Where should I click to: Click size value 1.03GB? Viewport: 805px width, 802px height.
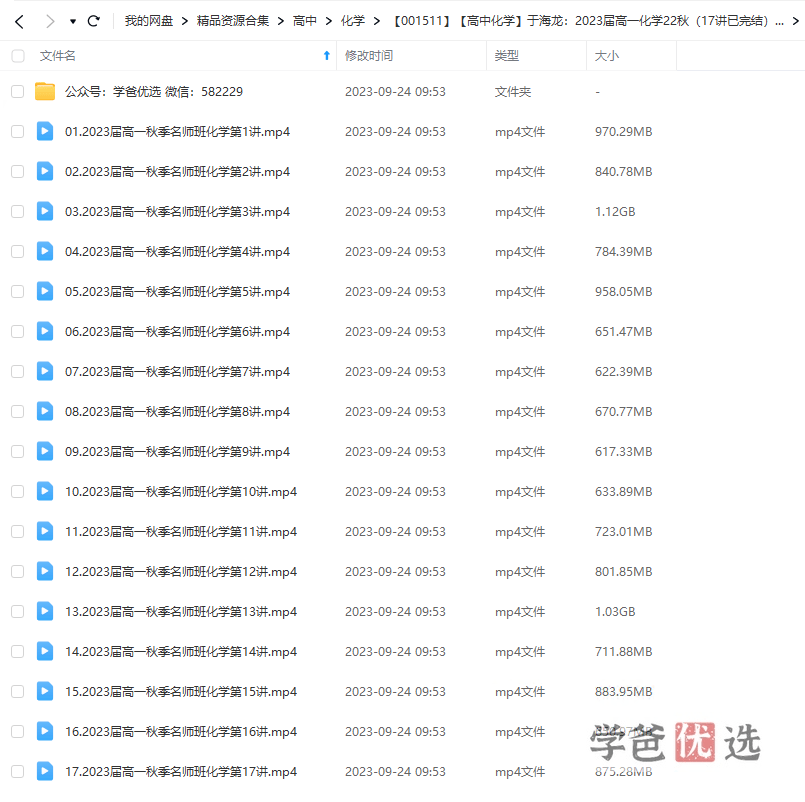(x=615, y=612)
